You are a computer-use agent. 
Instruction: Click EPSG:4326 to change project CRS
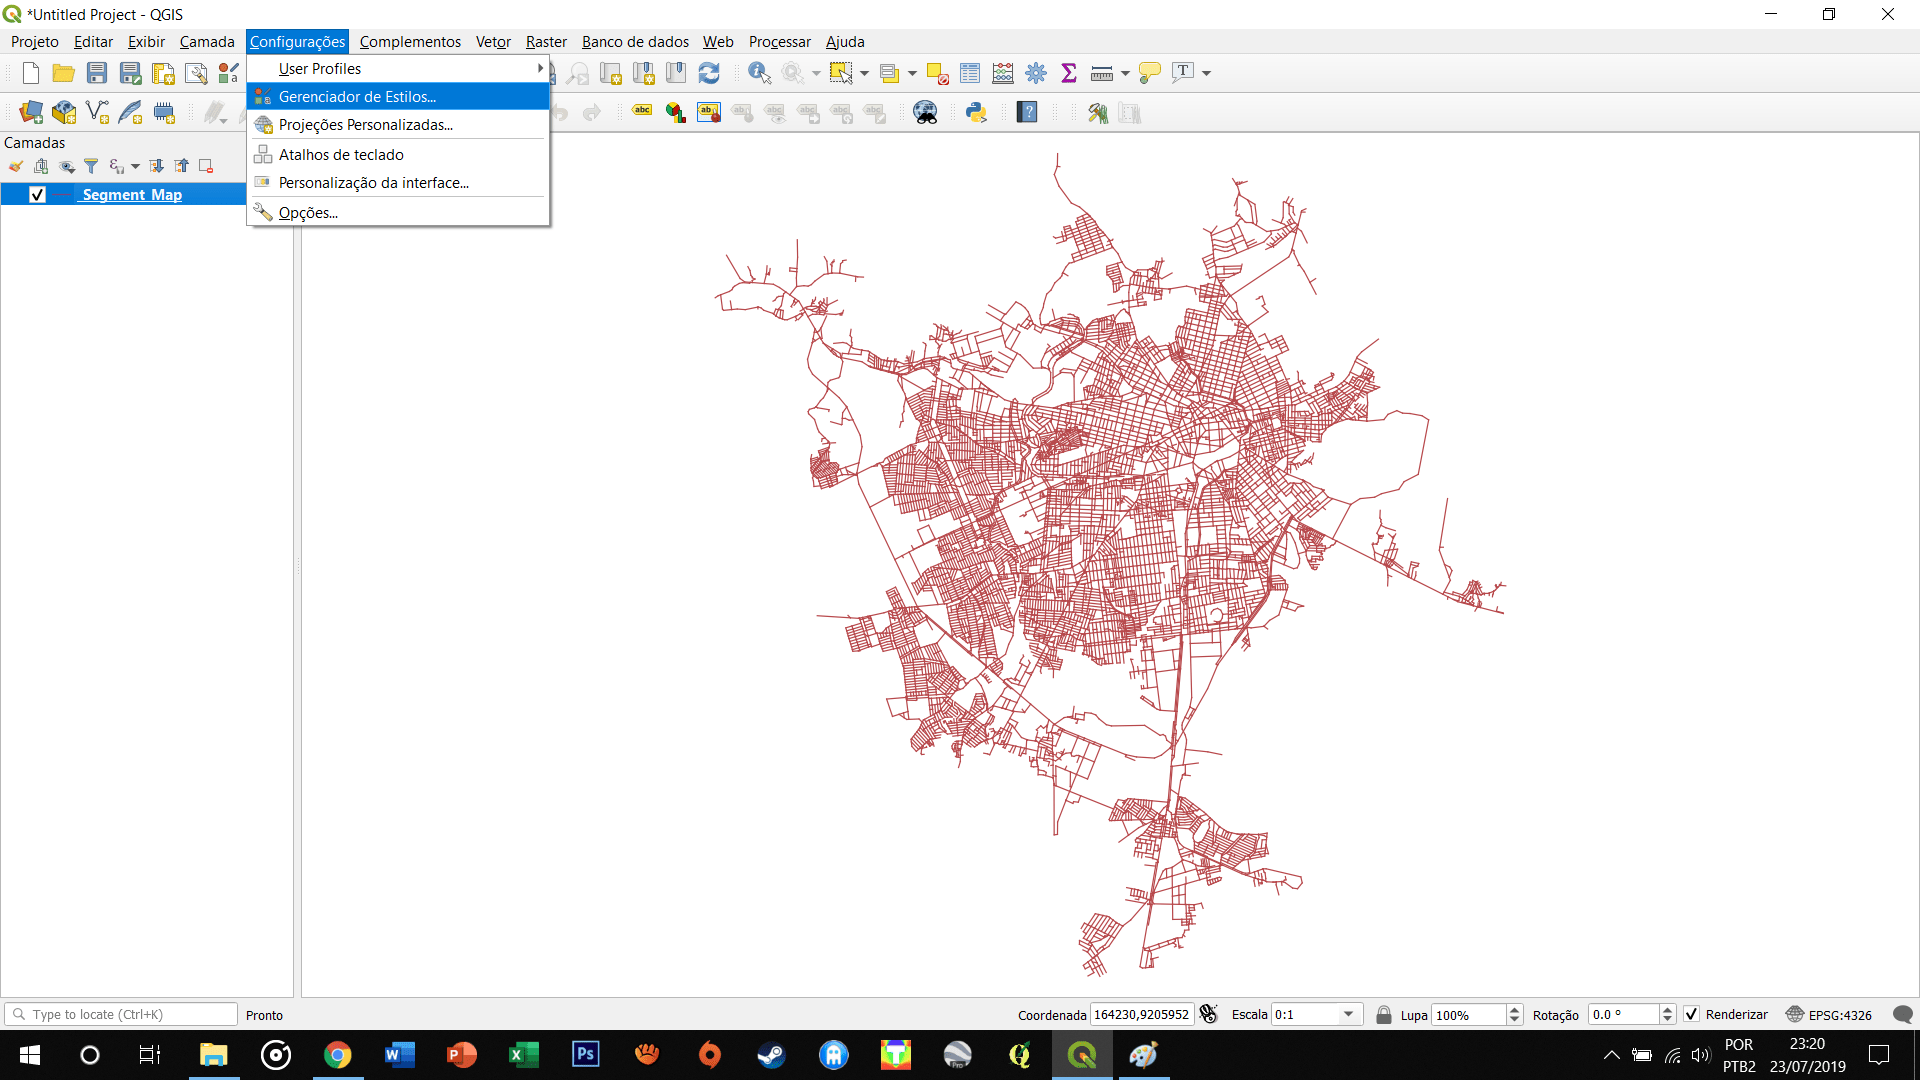pyautogui.click(x=1840, y=1014)
